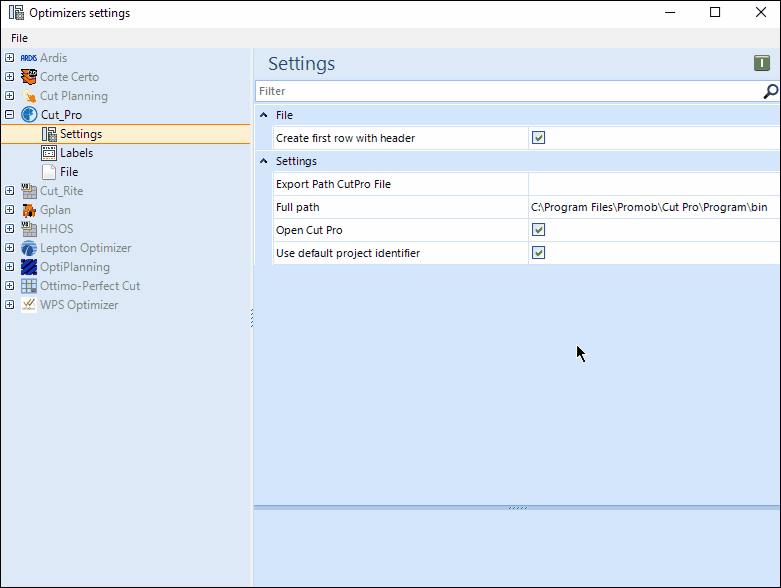Screen dimensions: 781x588
Task: Click the Cut_Rite icon
Action: (x=29, y=191)
